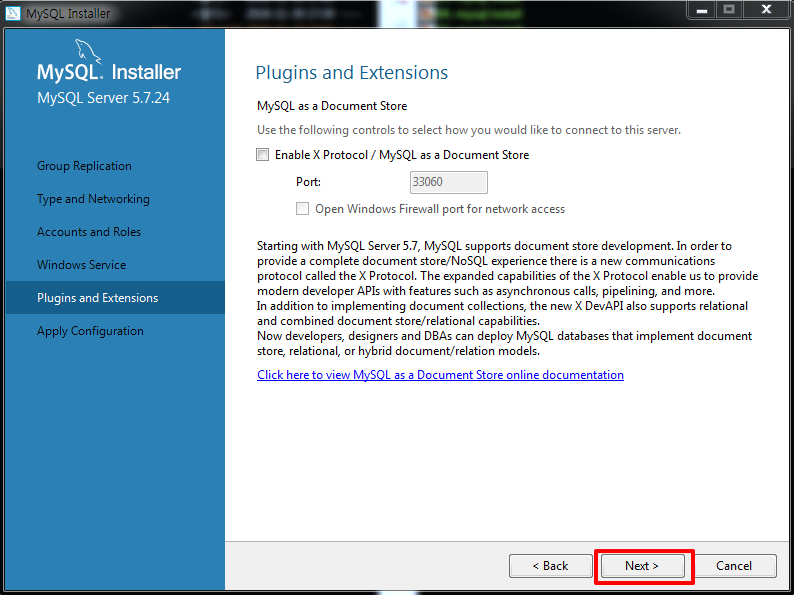This screenshot has width=794, height=595.
Task: Close the MySQL Installer window
Action: tap(766, 10)
